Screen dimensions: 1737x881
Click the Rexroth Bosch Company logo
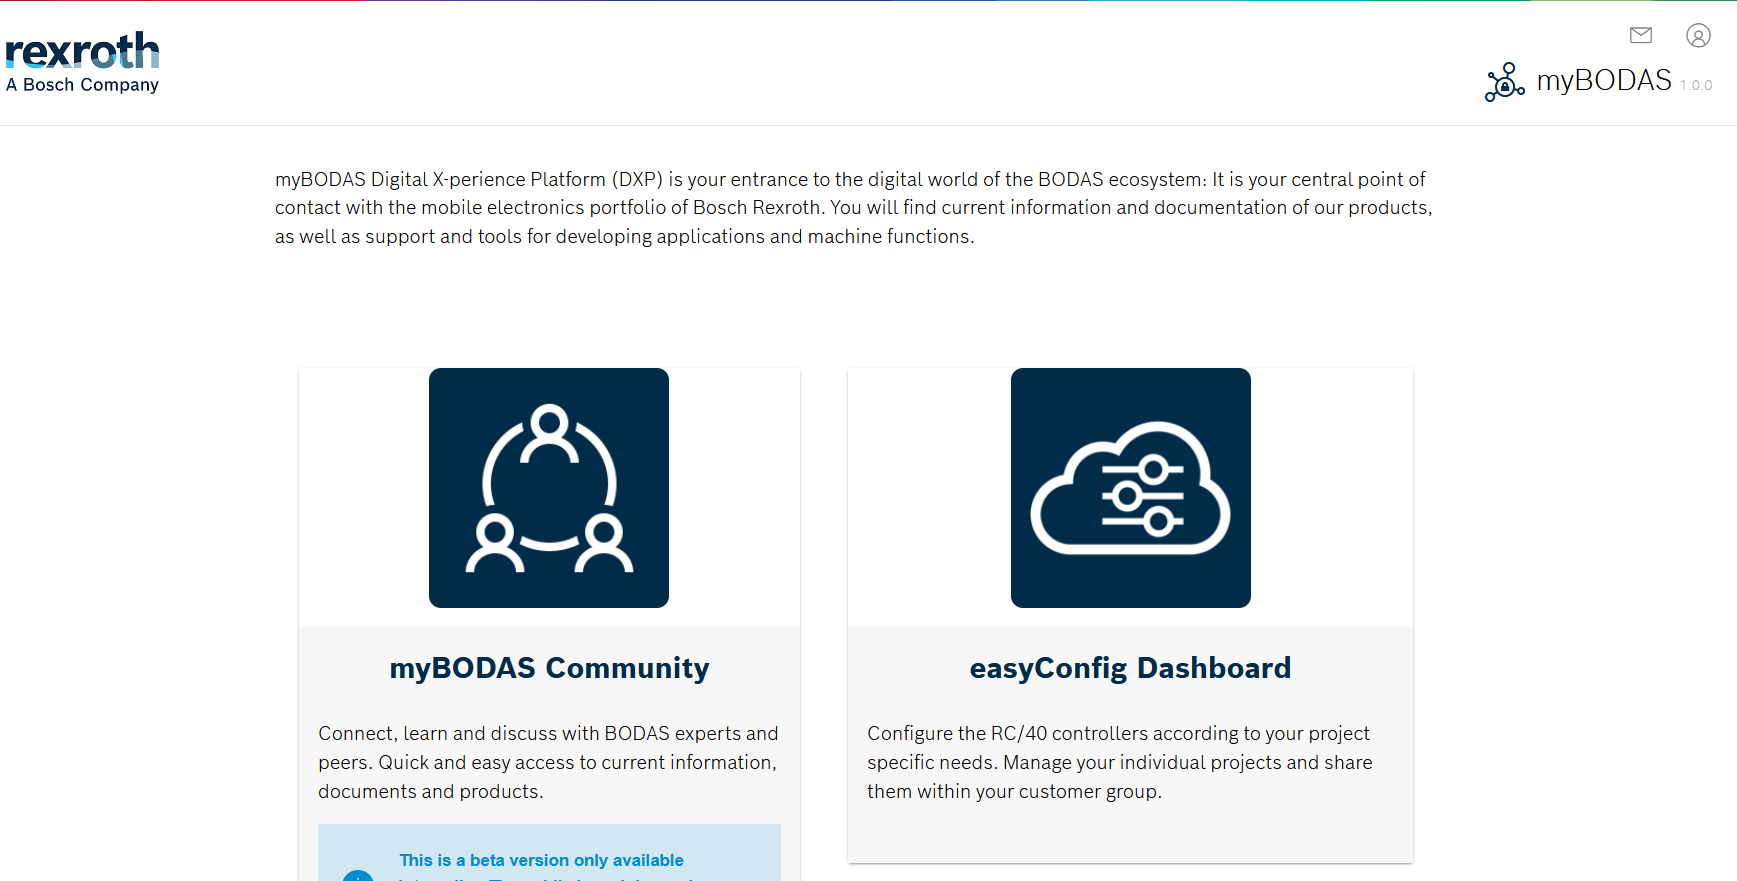tap(82, 62)
